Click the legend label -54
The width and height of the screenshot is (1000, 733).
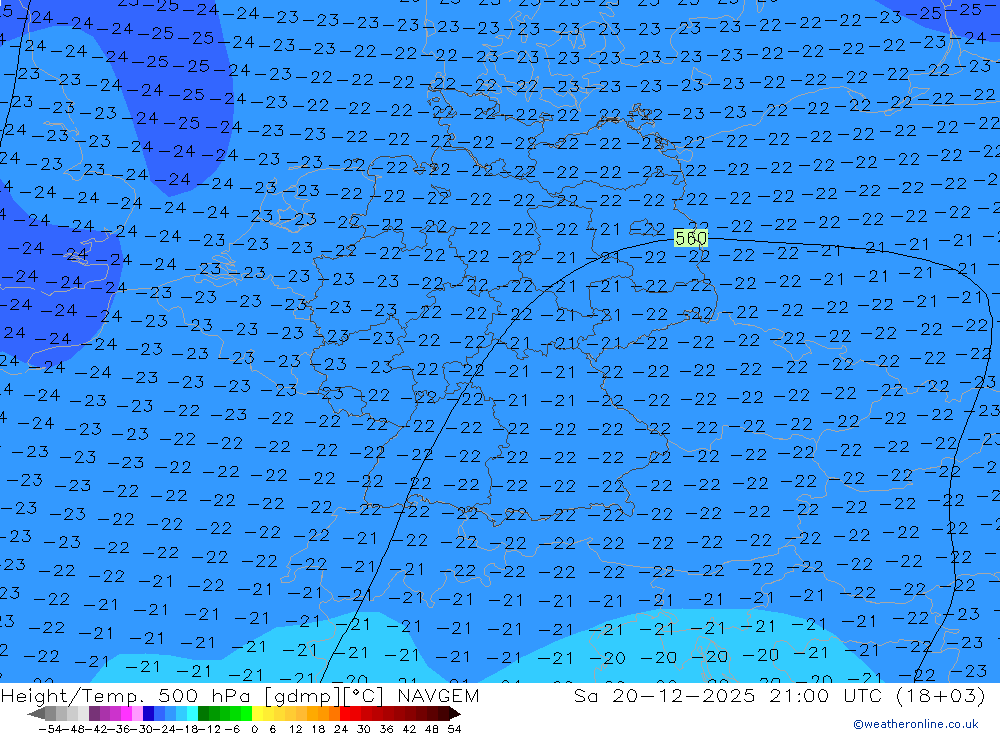pyautogui.click(x=51, y=729)
